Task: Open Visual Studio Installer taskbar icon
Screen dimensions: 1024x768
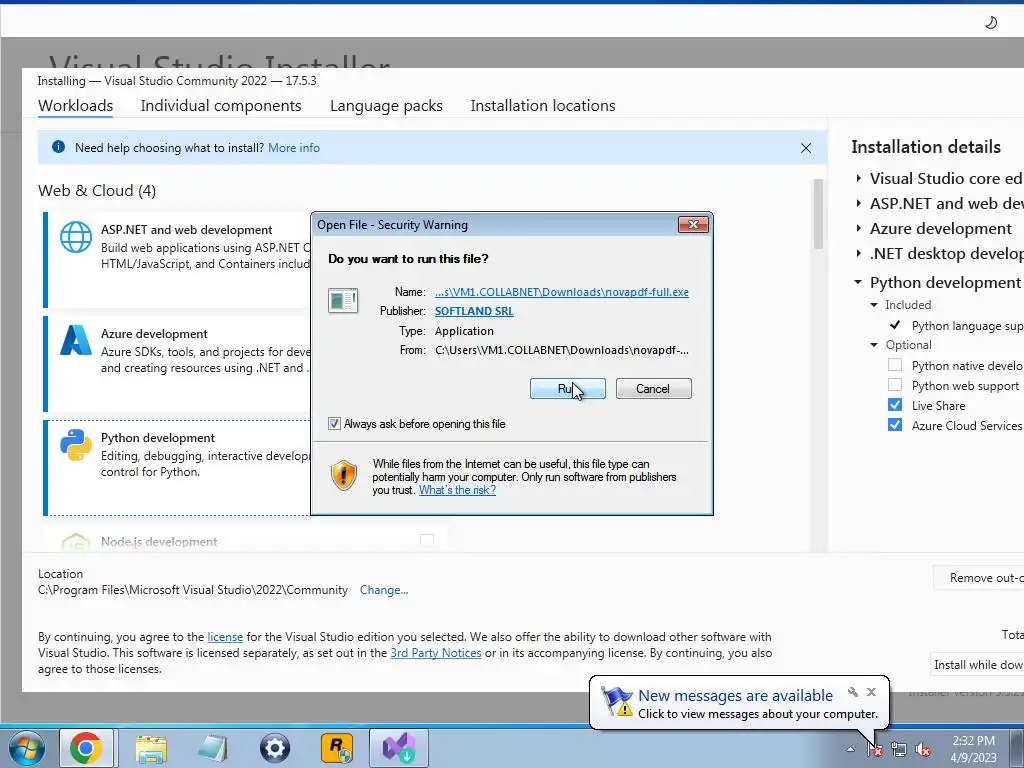Action: 399,748
